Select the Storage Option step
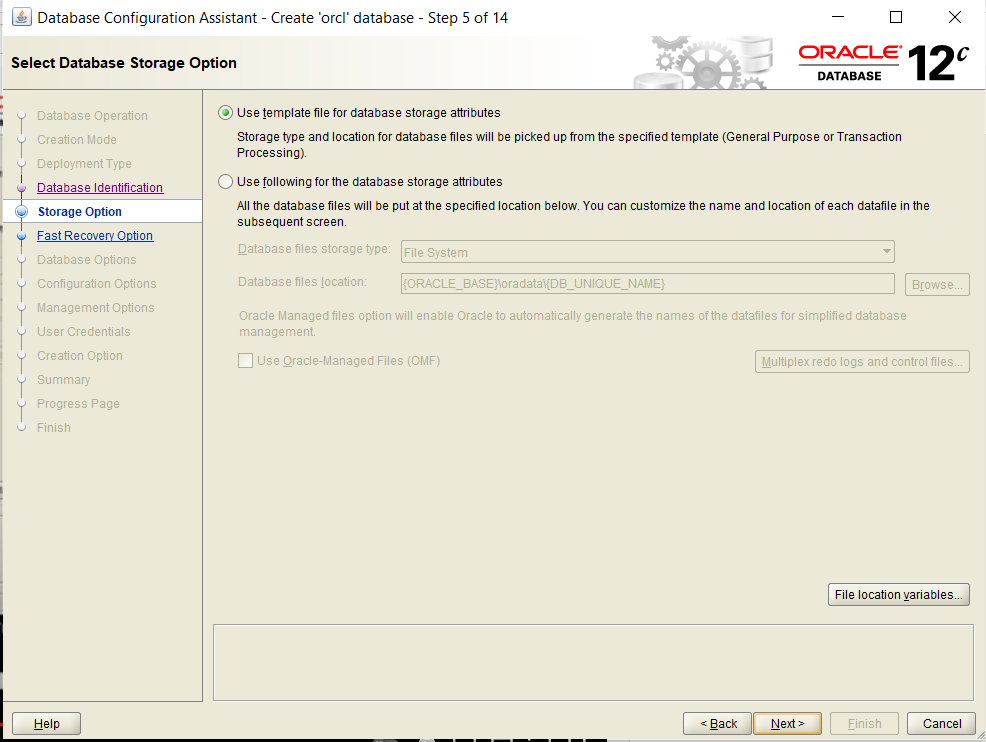 (80, 212)
